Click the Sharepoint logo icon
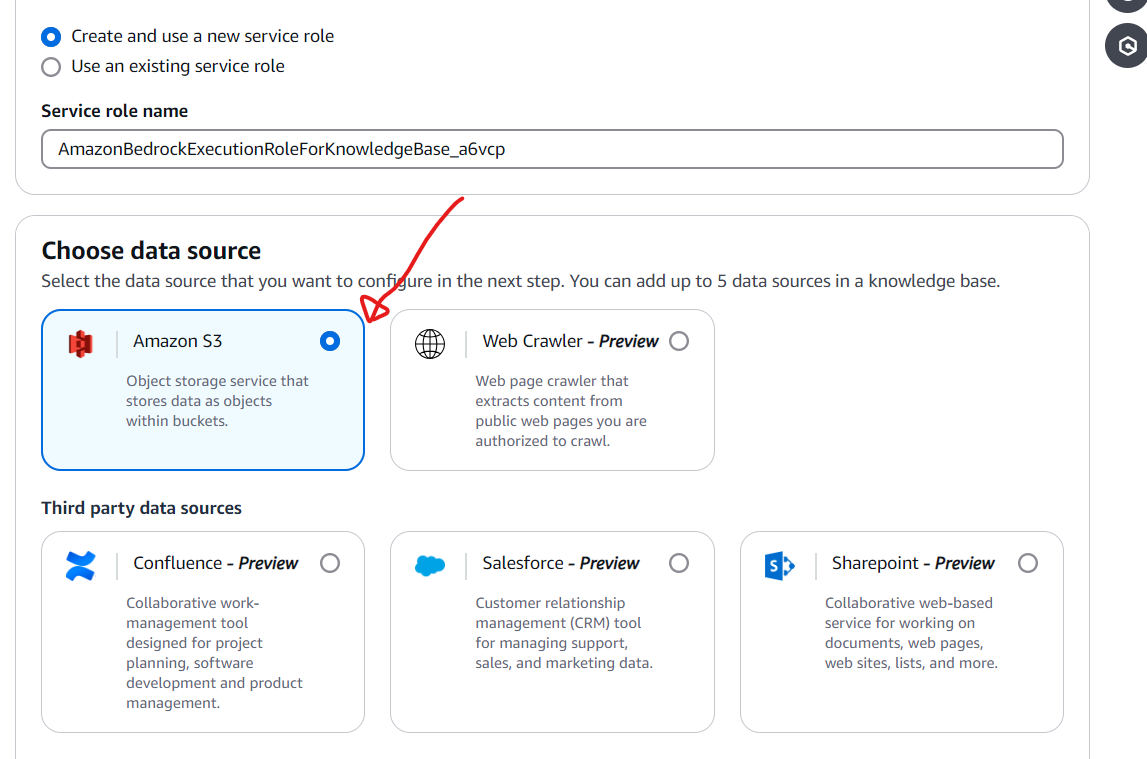This screenshot has width=1147, height=759. pyautogui.click(x=779, y=566)
